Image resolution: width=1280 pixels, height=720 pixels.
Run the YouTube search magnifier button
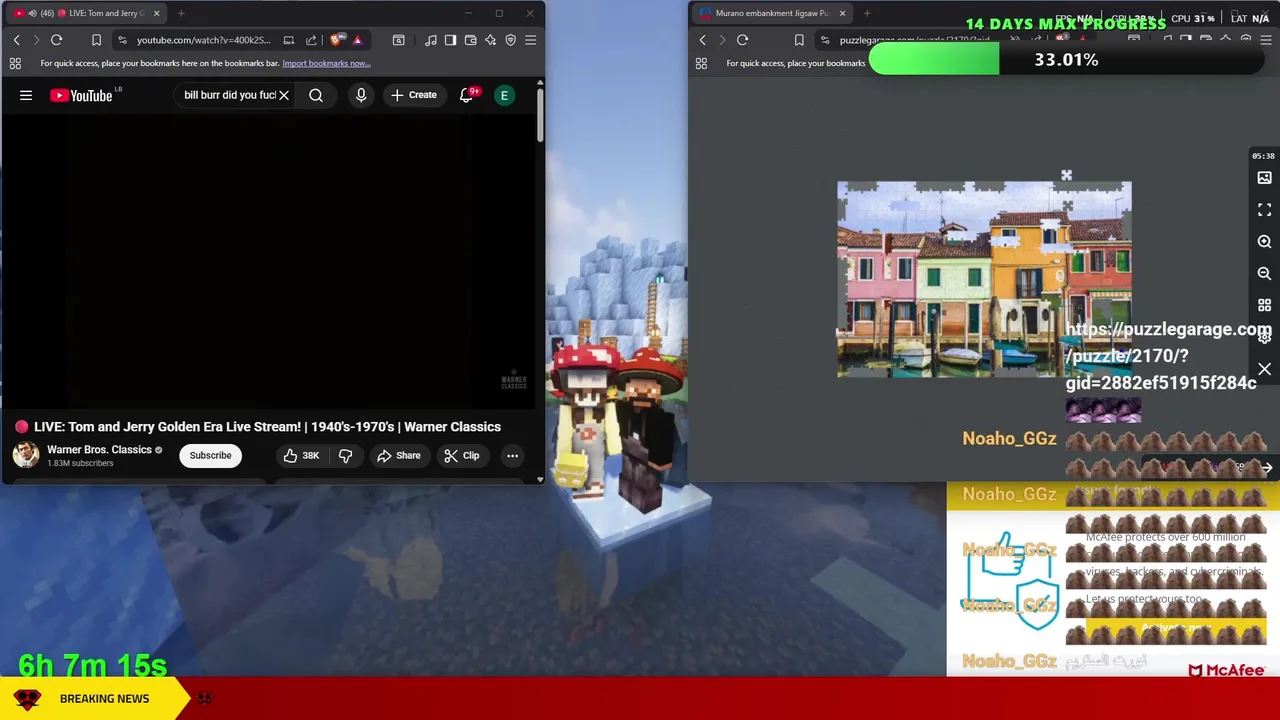click(x=316, y=95)
